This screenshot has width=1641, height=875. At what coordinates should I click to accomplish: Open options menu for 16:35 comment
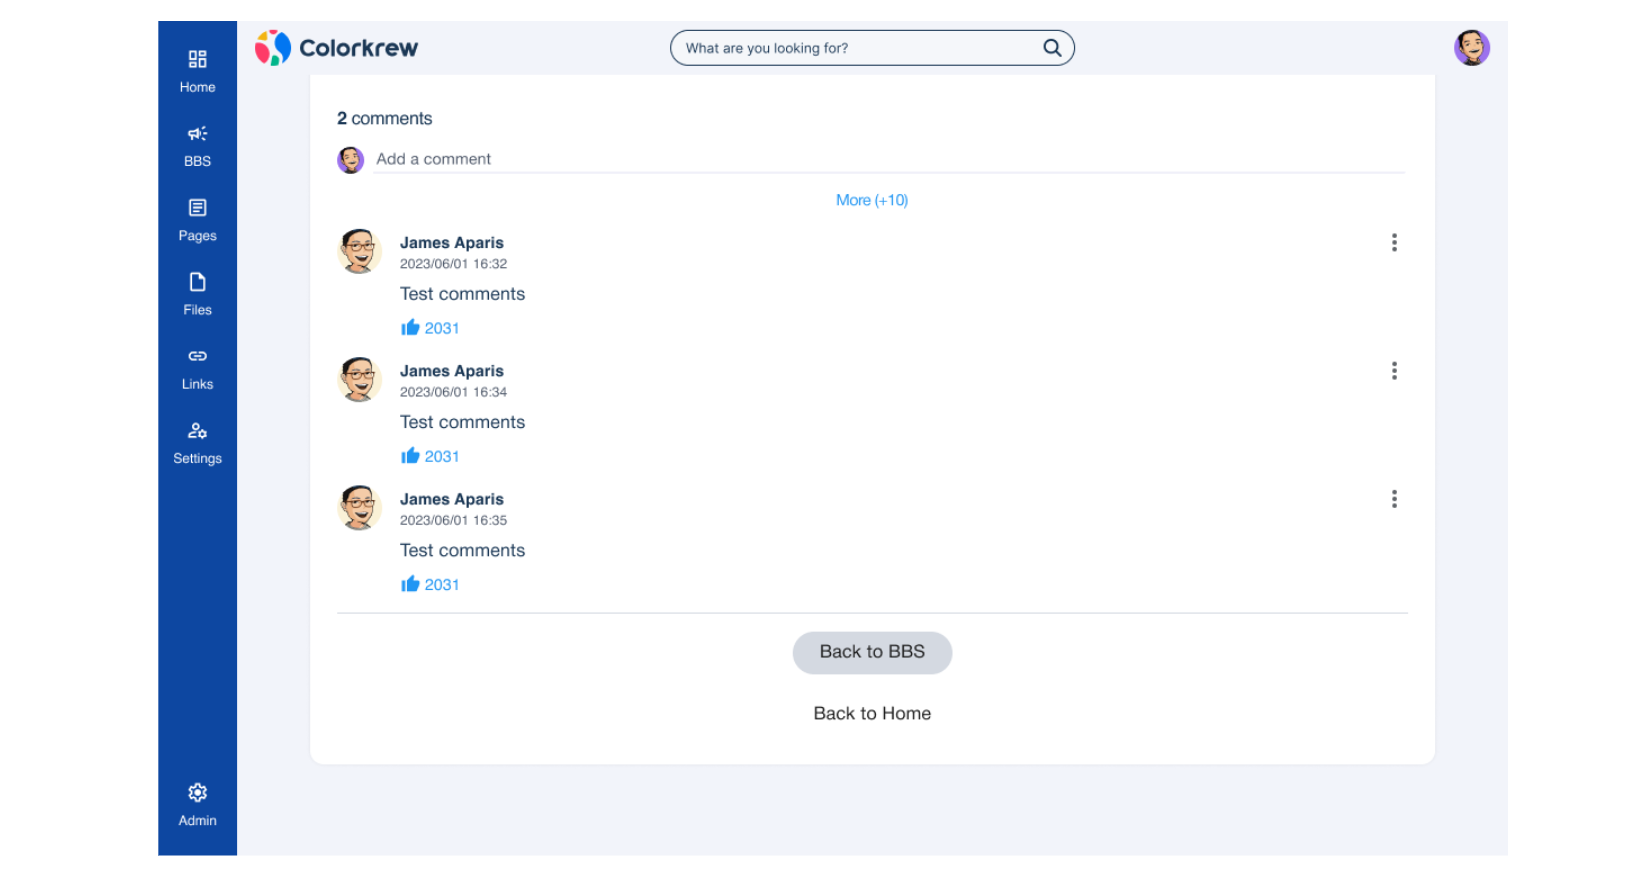pyautogui.click(x=1394, y=499)
